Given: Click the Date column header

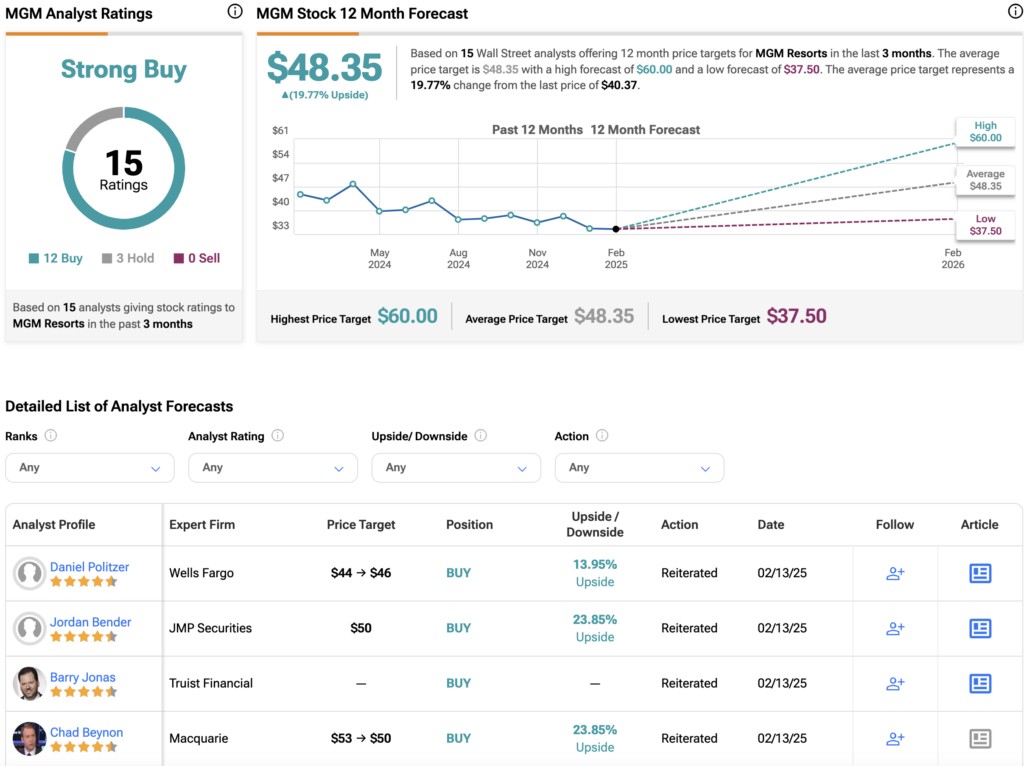Looking at the screenshot, I should [771, 524].
